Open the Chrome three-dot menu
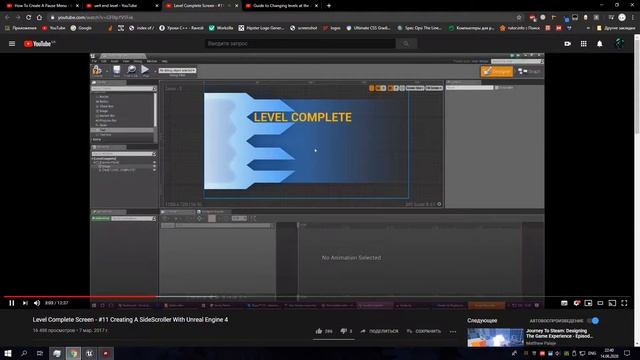Image resolution: width=640 pixels, height=360 pixels. tap(633, 17)
